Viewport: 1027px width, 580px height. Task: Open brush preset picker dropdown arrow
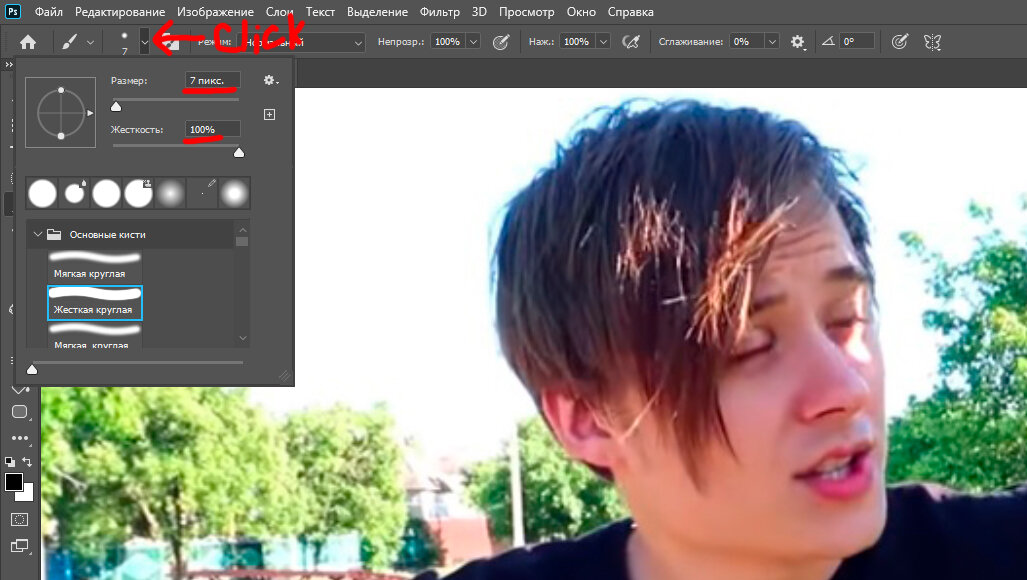coord(144,42)
